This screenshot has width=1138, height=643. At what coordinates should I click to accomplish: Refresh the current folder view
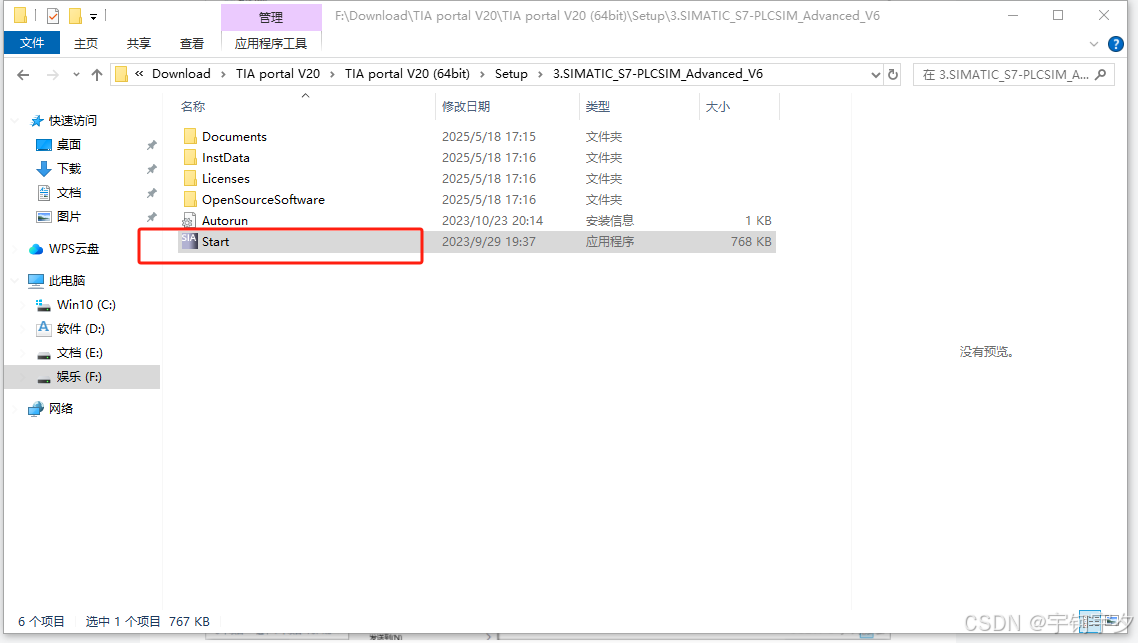(893, 74)
